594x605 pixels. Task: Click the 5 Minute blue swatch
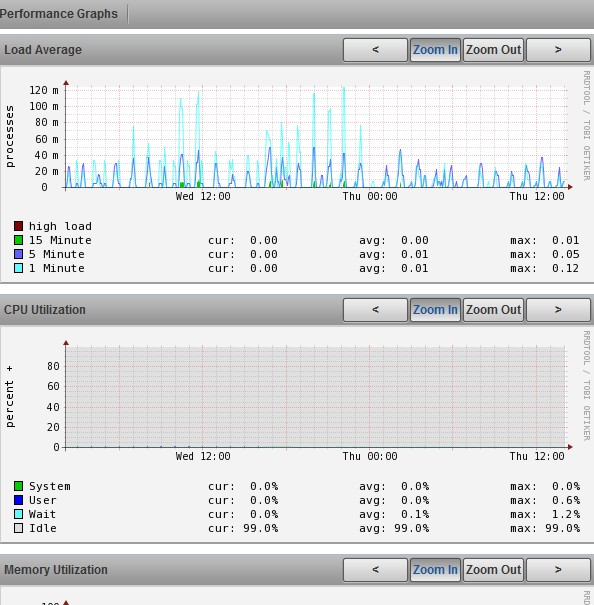point(19,254)
